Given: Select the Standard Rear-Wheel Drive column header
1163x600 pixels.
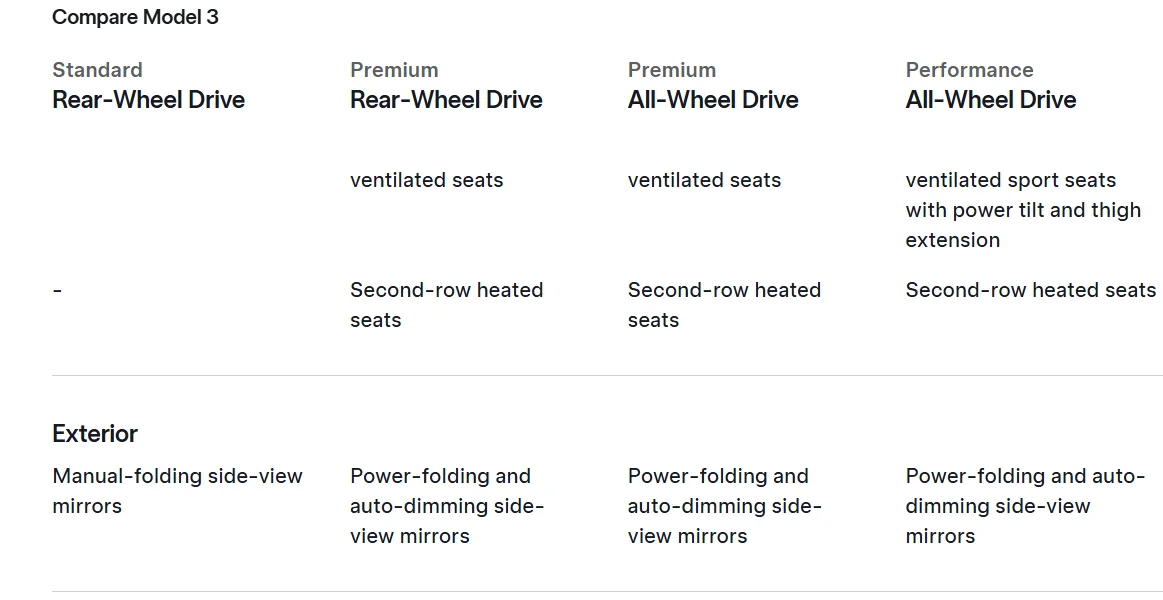Looking at the screenshot, I should pos(148,86).
